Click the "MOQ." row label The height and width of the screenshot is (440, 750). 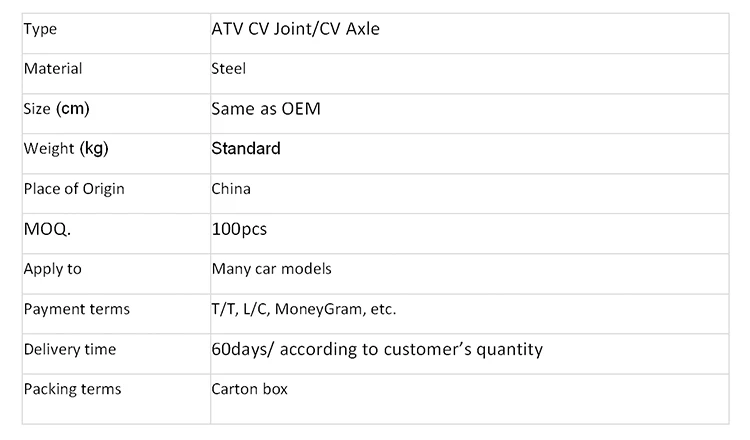coord(48,229)
